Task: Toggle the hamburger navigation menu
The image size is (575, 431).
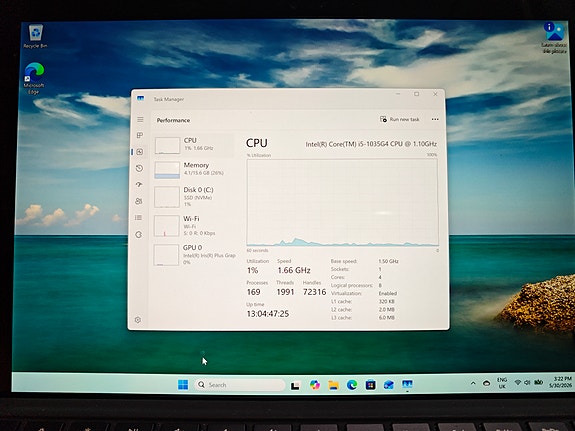Action: click(x=140, y=120)
